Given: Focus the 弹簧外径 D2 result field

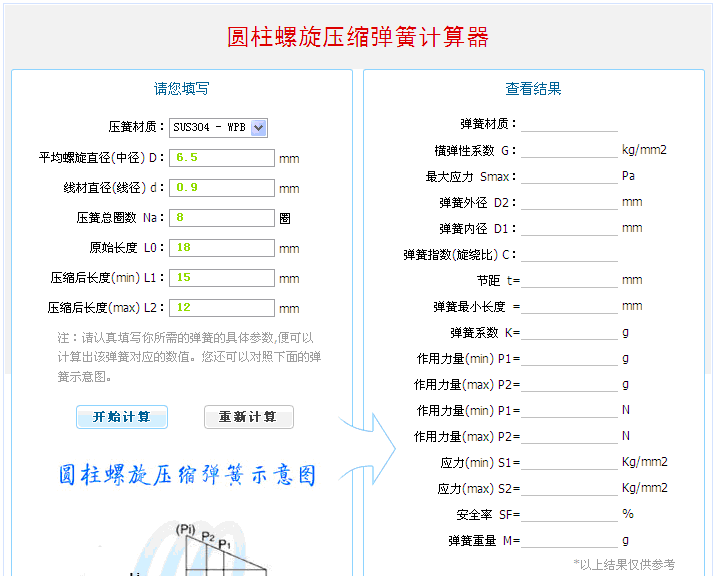Looking at the screenshot, I should (x=569, y=202).
